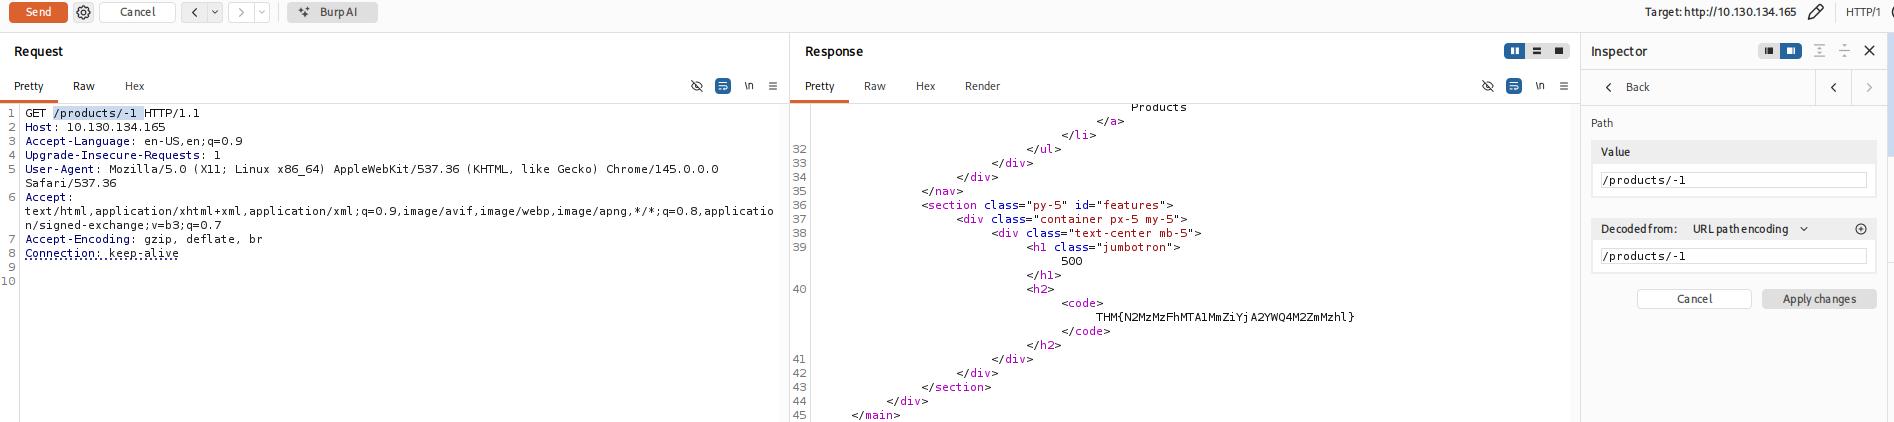This screenshot has width=1894, height=422.
Task: Click Apply changes in Inspector
Action: pyautogui.click(x=1818, y=299)
